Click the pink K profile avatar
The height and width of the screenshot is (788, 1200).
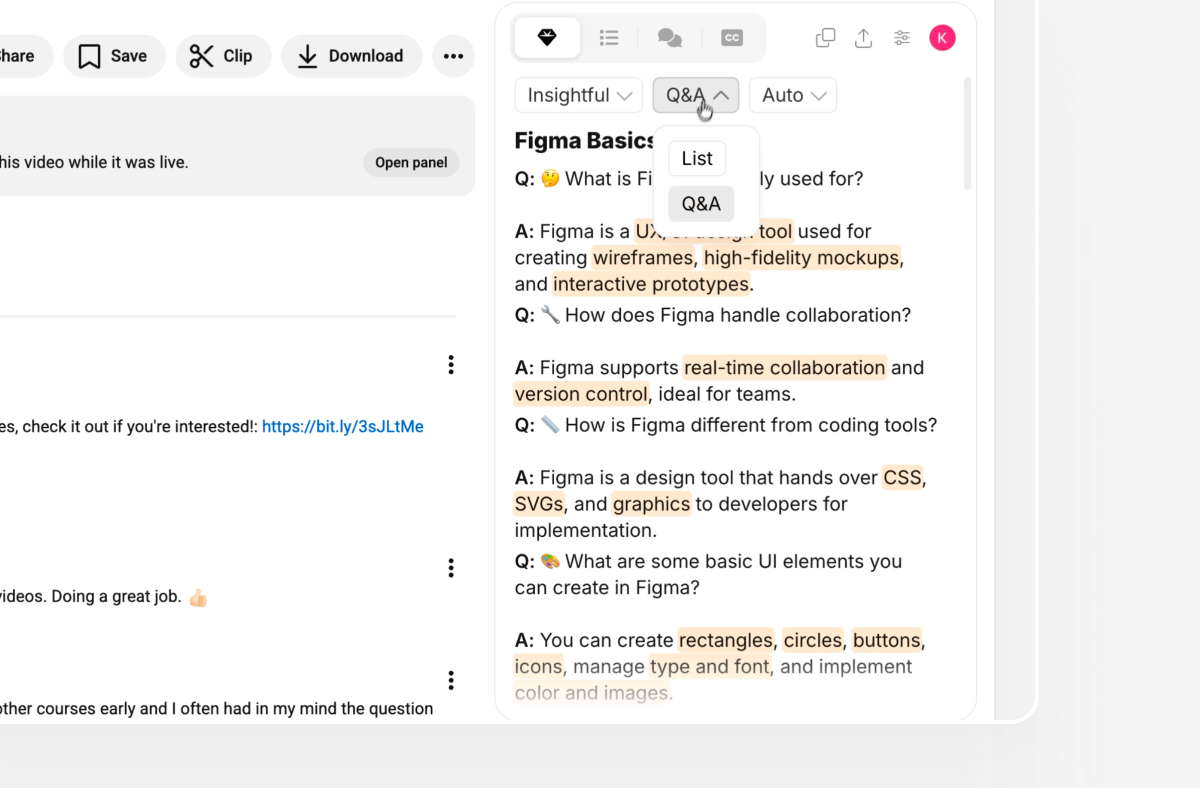click(x=942, y=38)
